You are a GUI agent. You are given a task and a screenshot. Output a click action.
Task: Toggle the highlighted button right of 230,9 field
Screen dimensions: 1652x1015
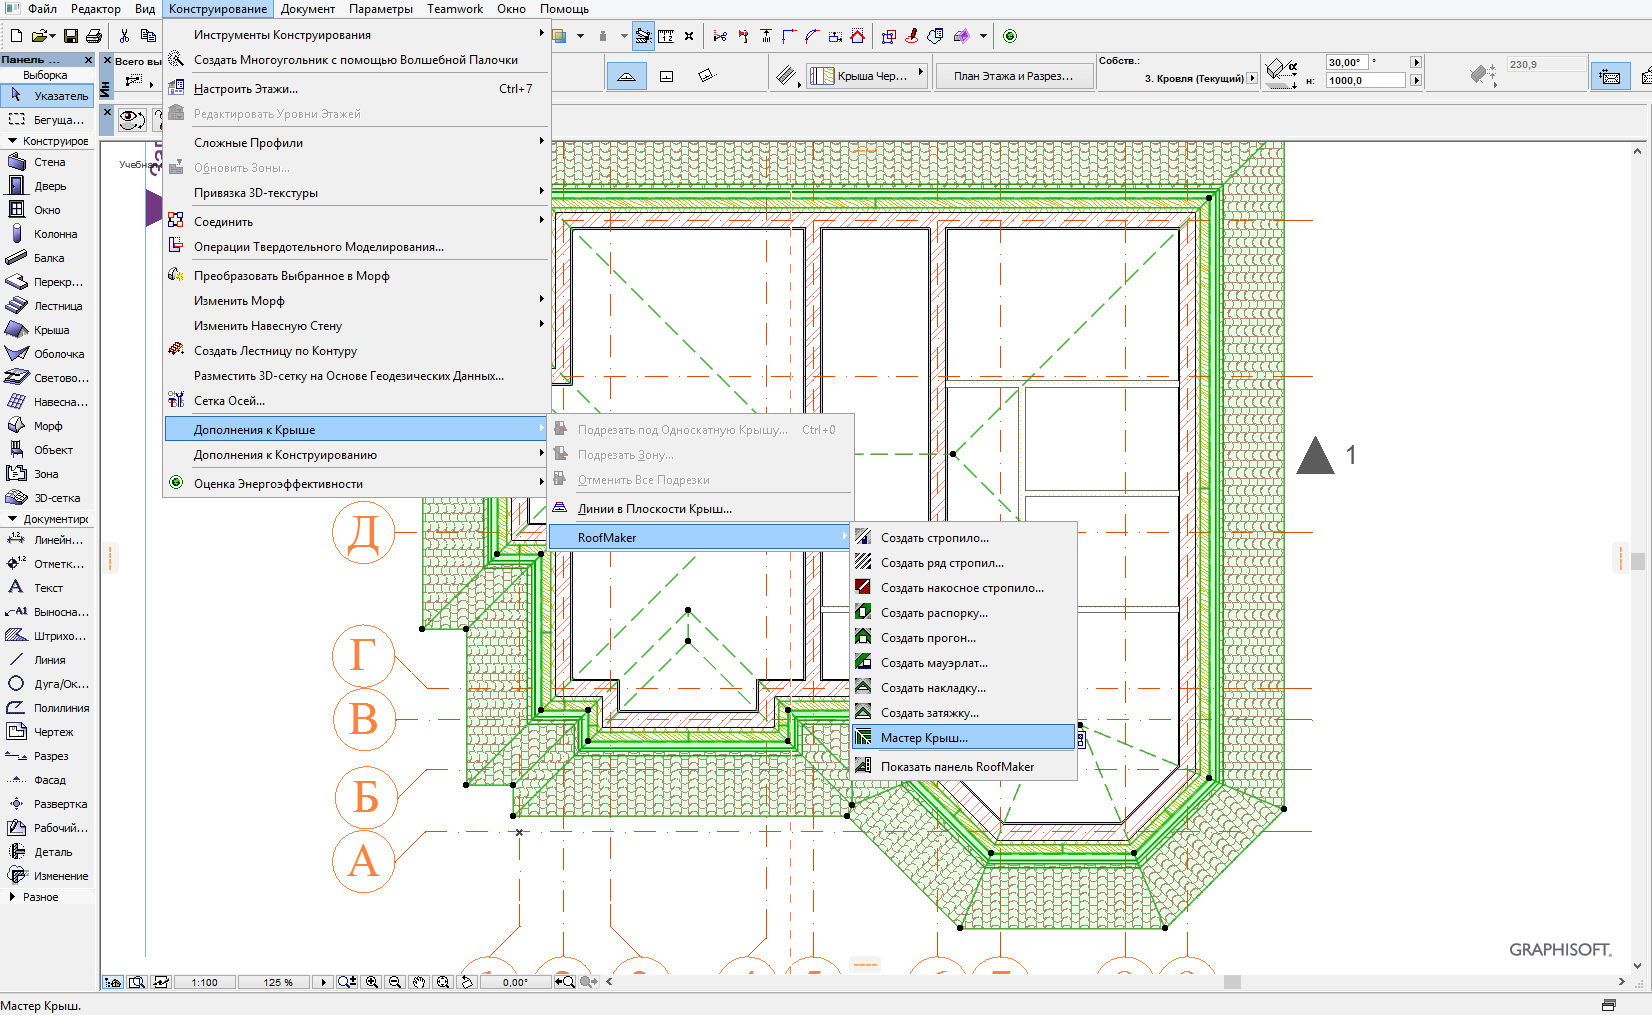(x=1610, y=76)
